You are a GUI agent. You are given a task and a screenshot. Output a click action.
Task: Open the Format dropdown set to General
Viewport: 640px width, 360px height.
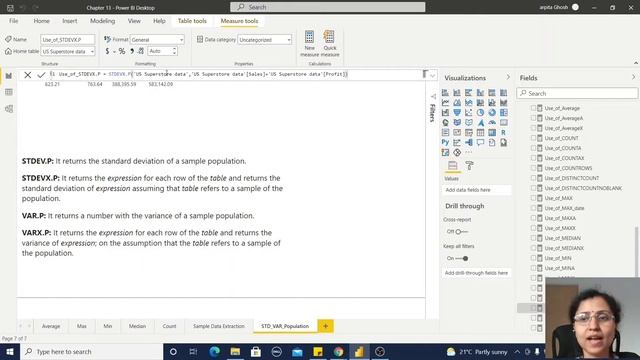pyautogui.click(x=157, y=40)
